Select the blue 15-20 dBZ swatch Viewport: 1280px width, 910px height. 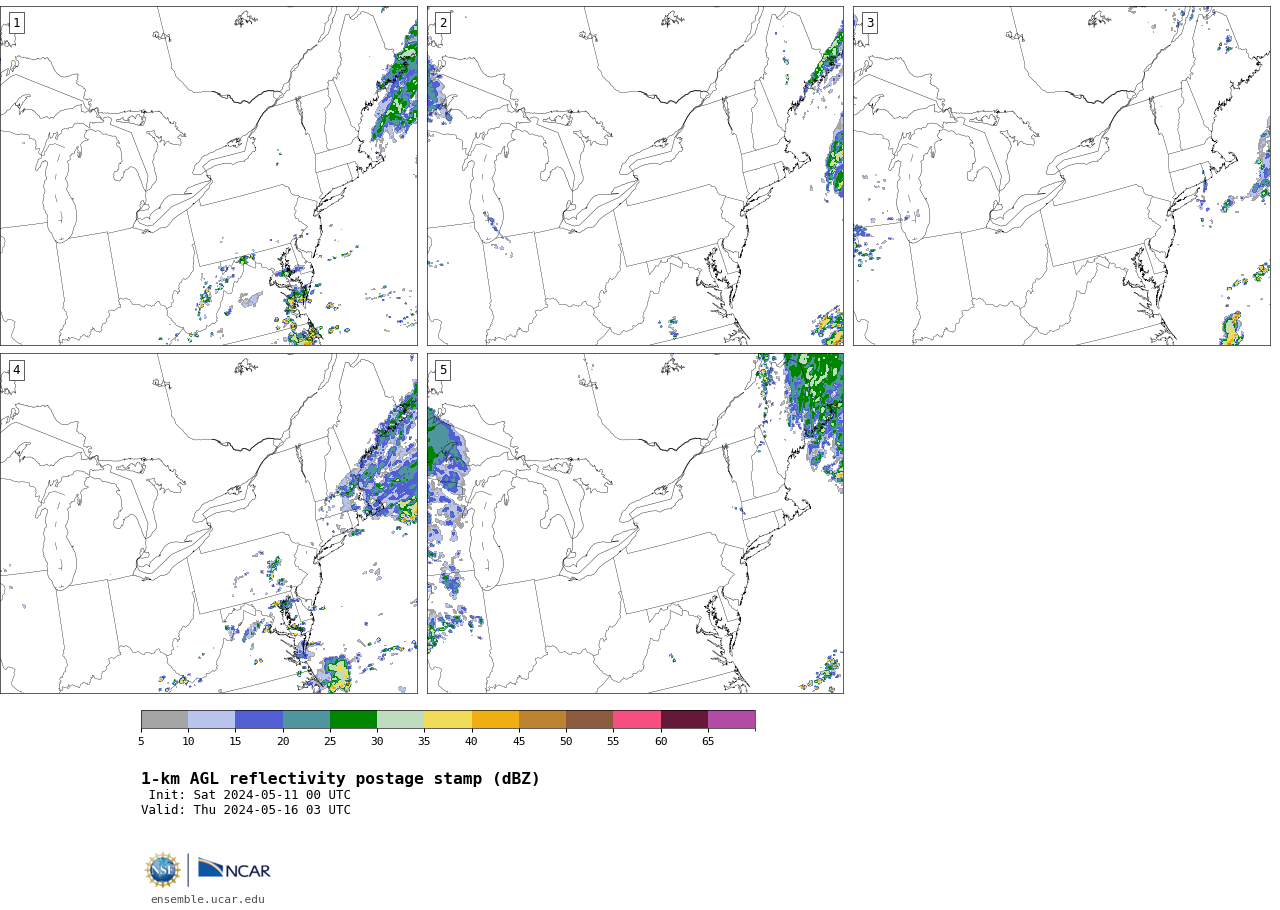click(x=259, y=720)
